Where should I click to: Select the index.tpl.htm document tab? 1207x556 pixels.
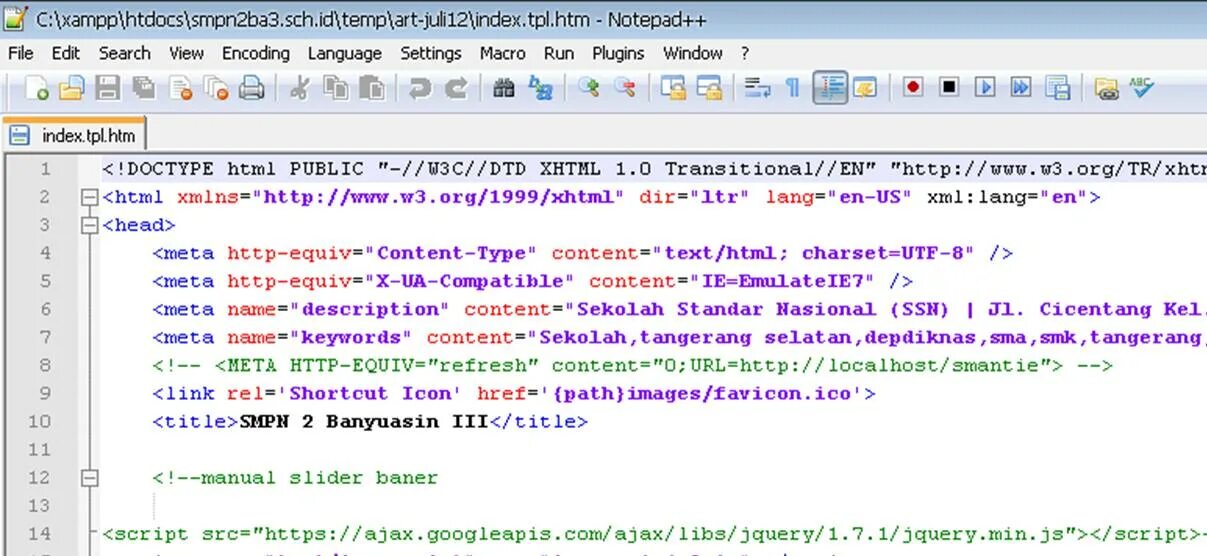[75, 135]
